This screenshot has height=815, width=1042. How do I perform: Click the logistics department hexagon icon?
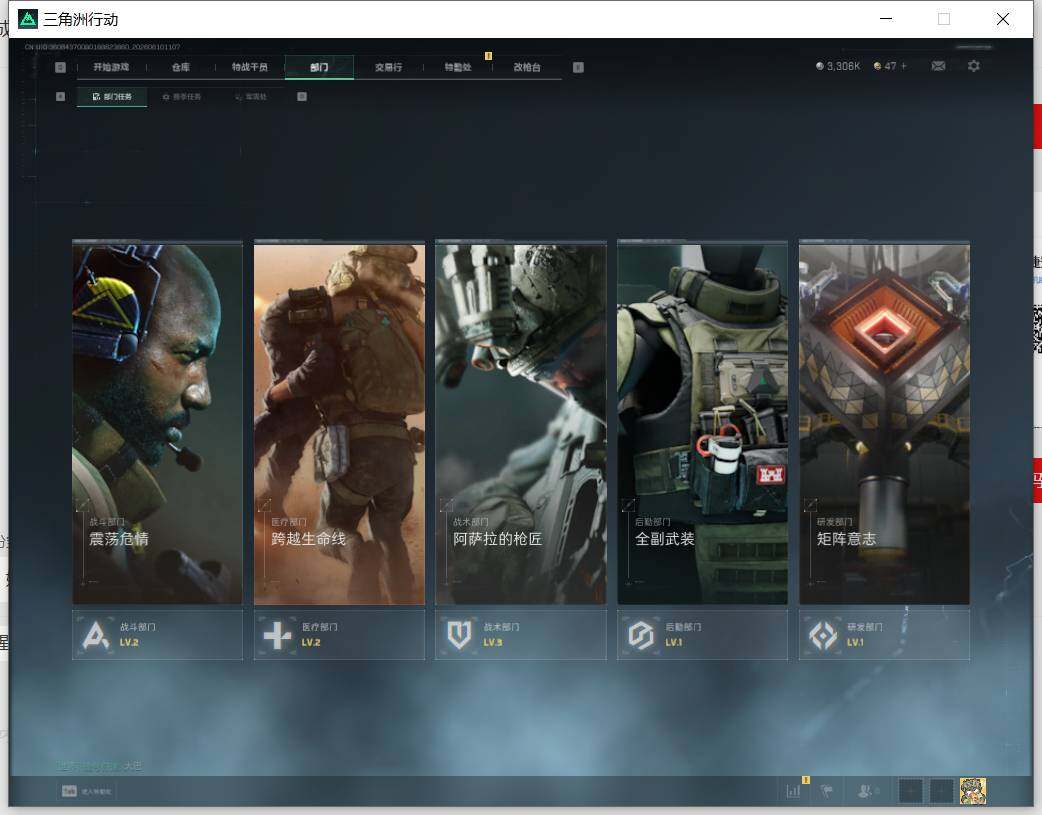[x=641, y=636]
